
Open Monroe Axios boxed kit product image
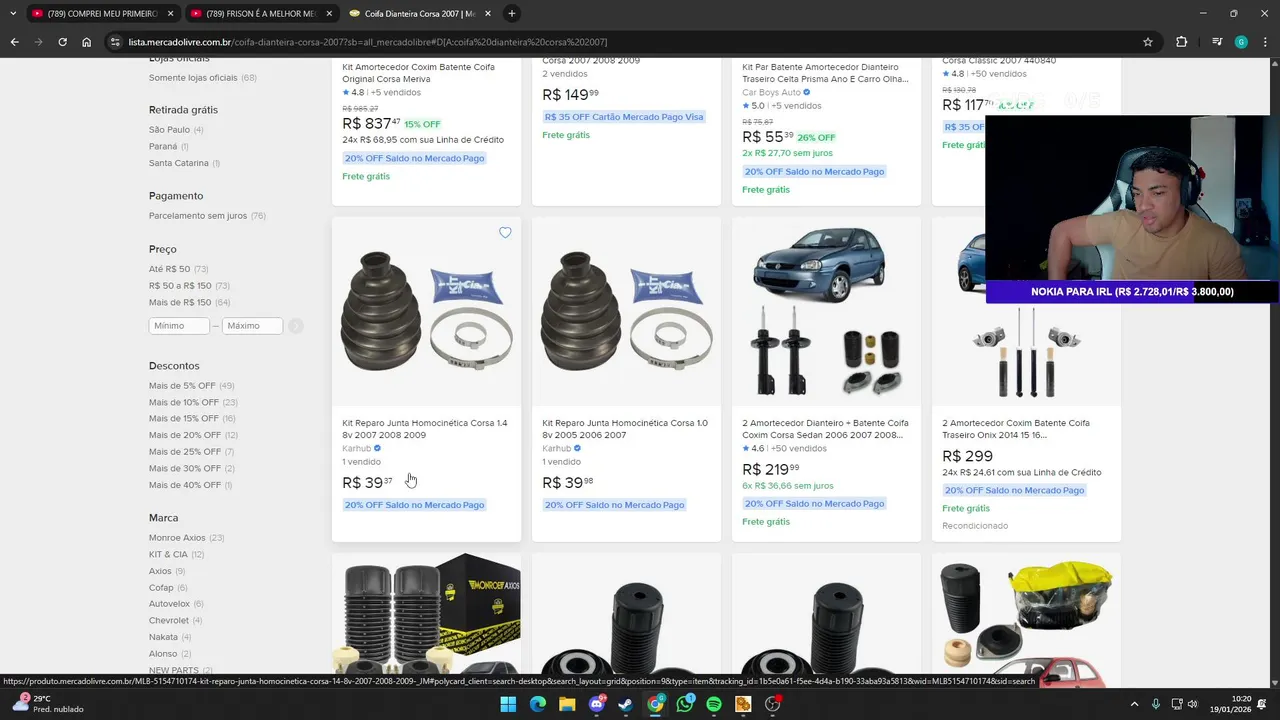click(427, 615)
